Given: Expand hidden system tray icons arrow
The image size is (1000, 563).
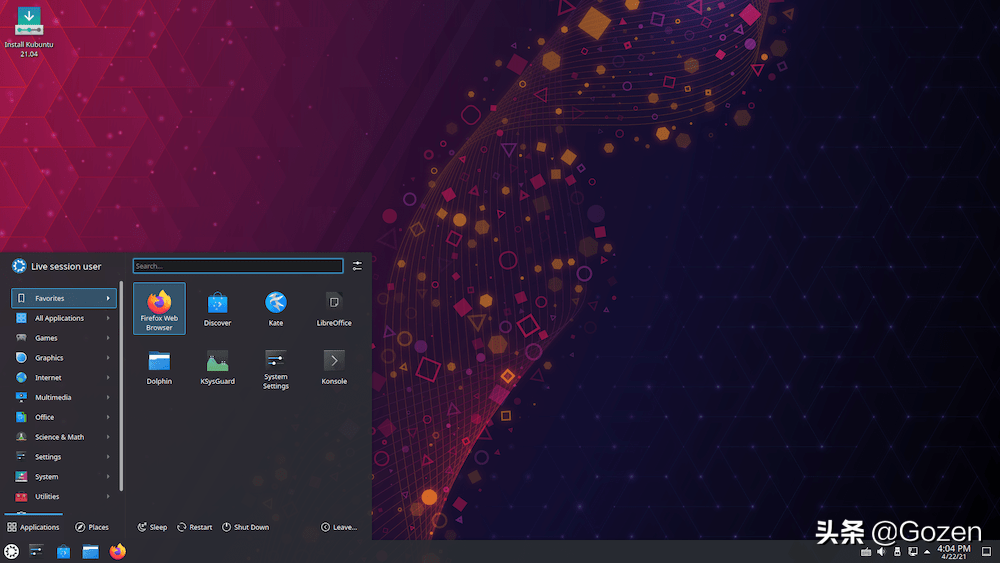Looking at the screenshot, I should (x=927, y=552).
